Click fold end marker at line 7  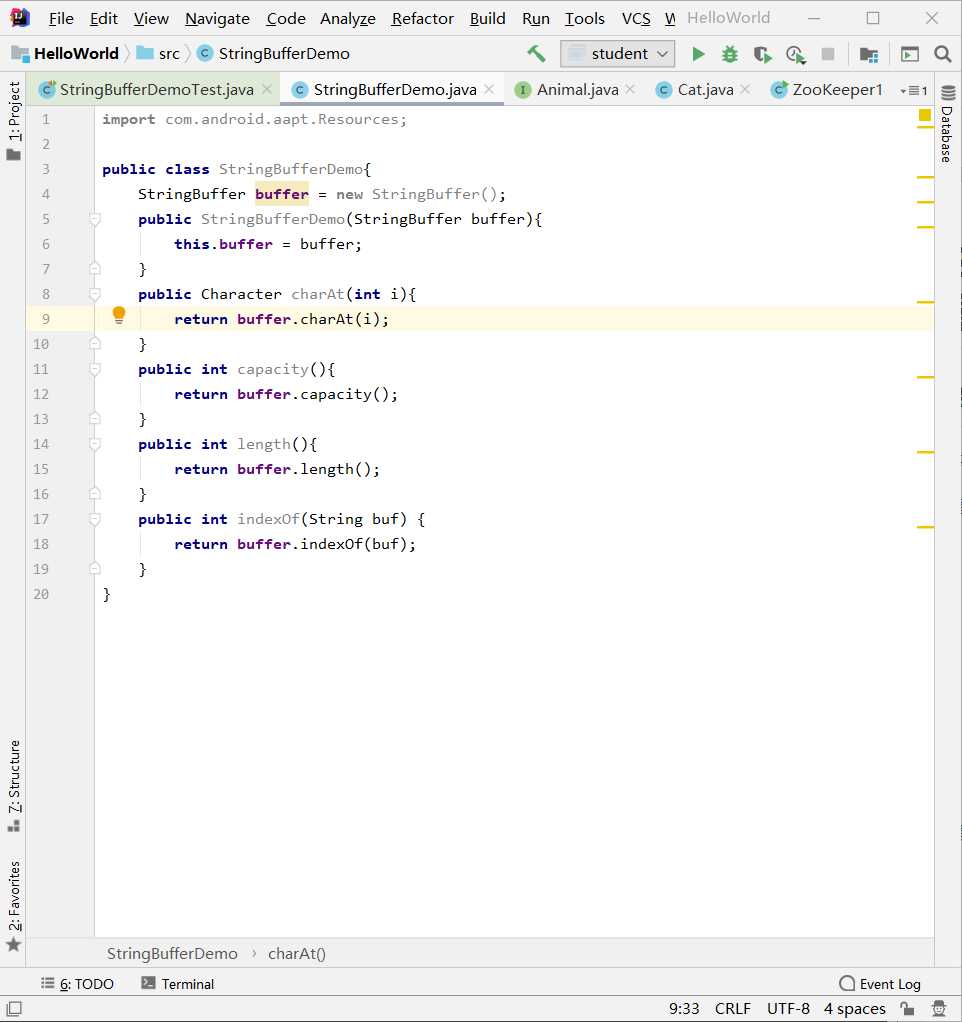click(95, 269)
